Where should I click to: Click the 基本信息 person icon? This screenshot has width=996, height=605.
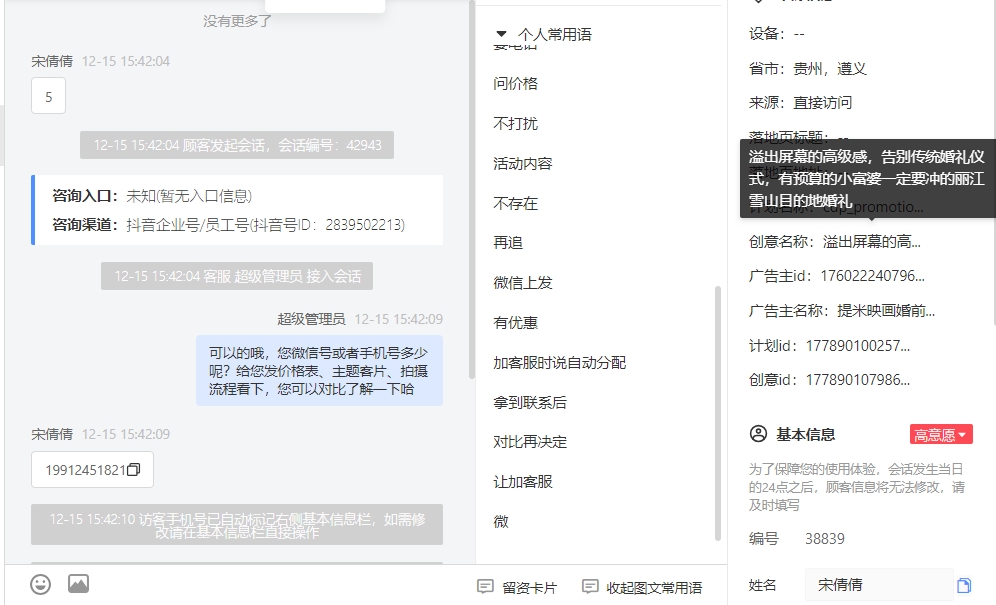(758, 434)
